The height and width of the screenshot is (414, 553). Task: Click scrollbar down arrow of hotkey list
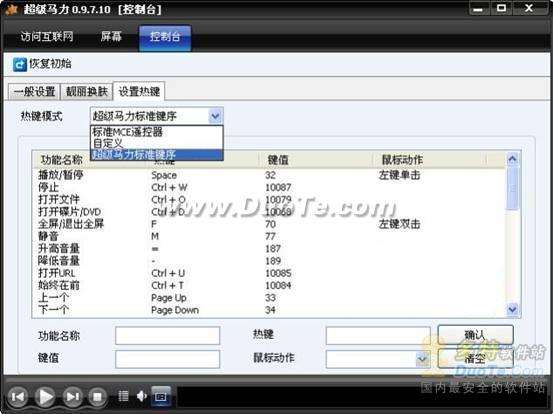click(x=512, y=310)
